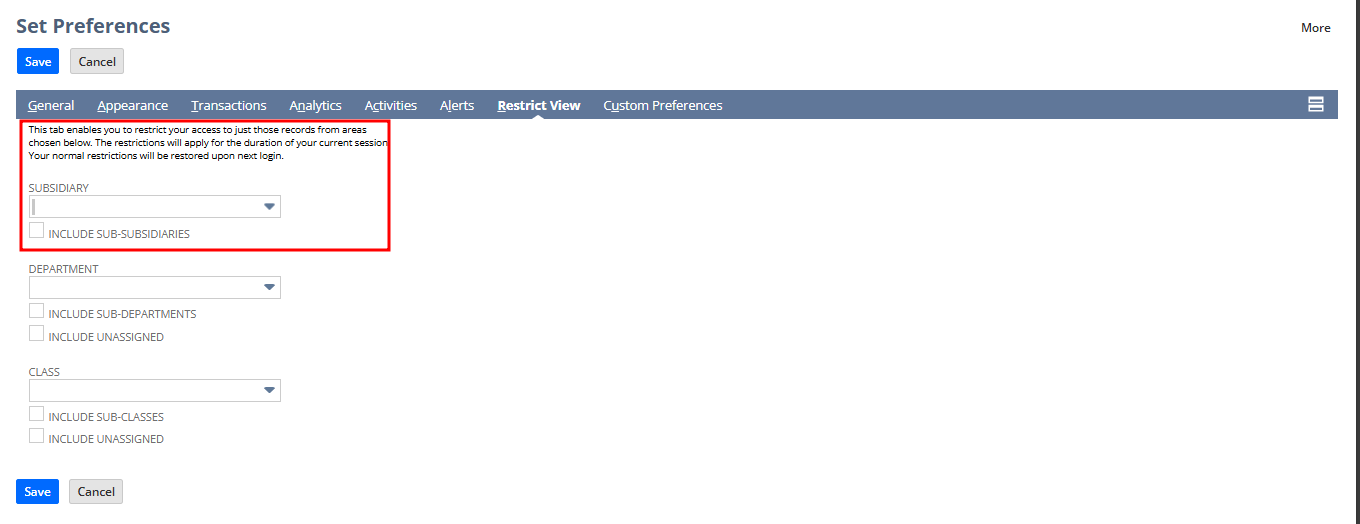Open the Activities tab
Image resolution: width=1360 pixels, height=524 pixels.
[391, 106]
